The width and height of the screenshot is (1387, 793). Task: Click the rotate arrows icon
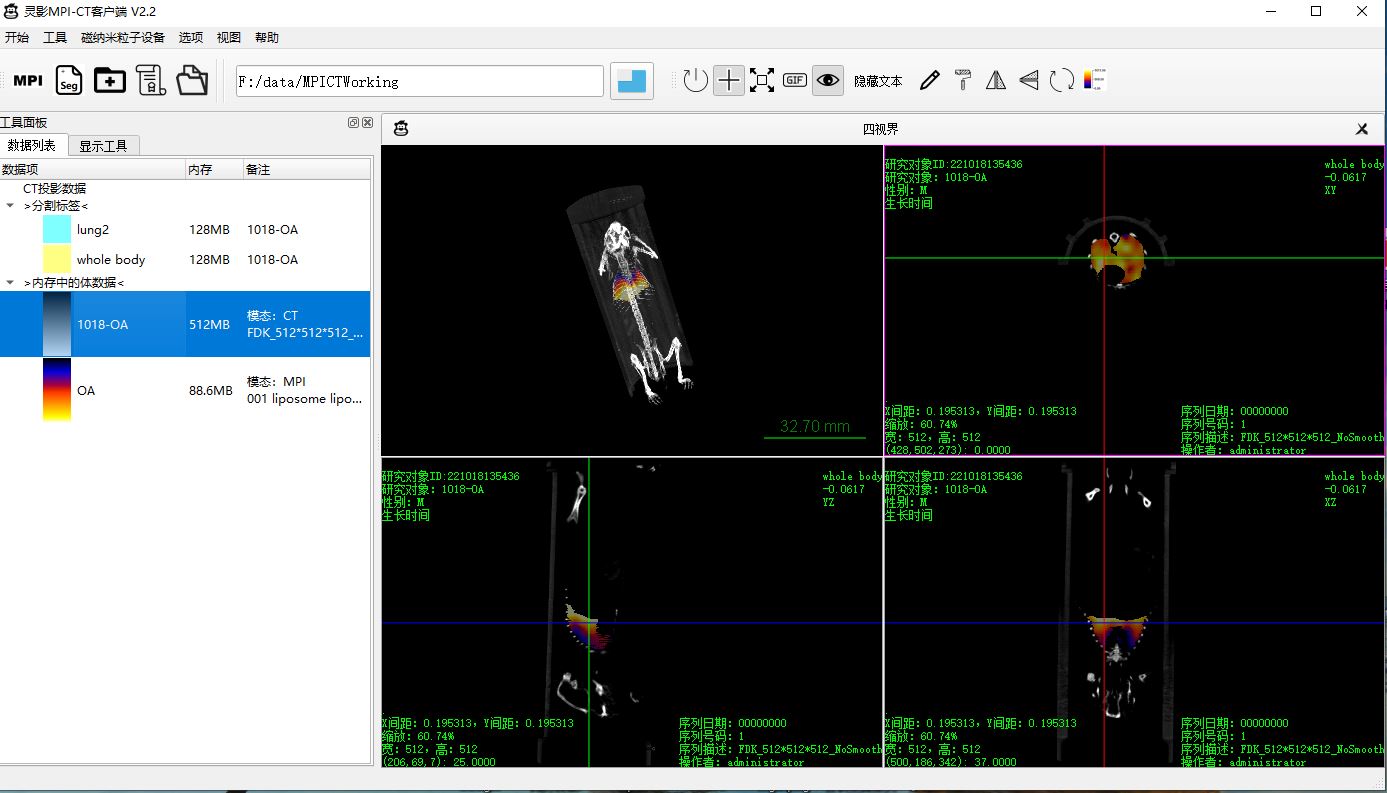click(1061, 80)
